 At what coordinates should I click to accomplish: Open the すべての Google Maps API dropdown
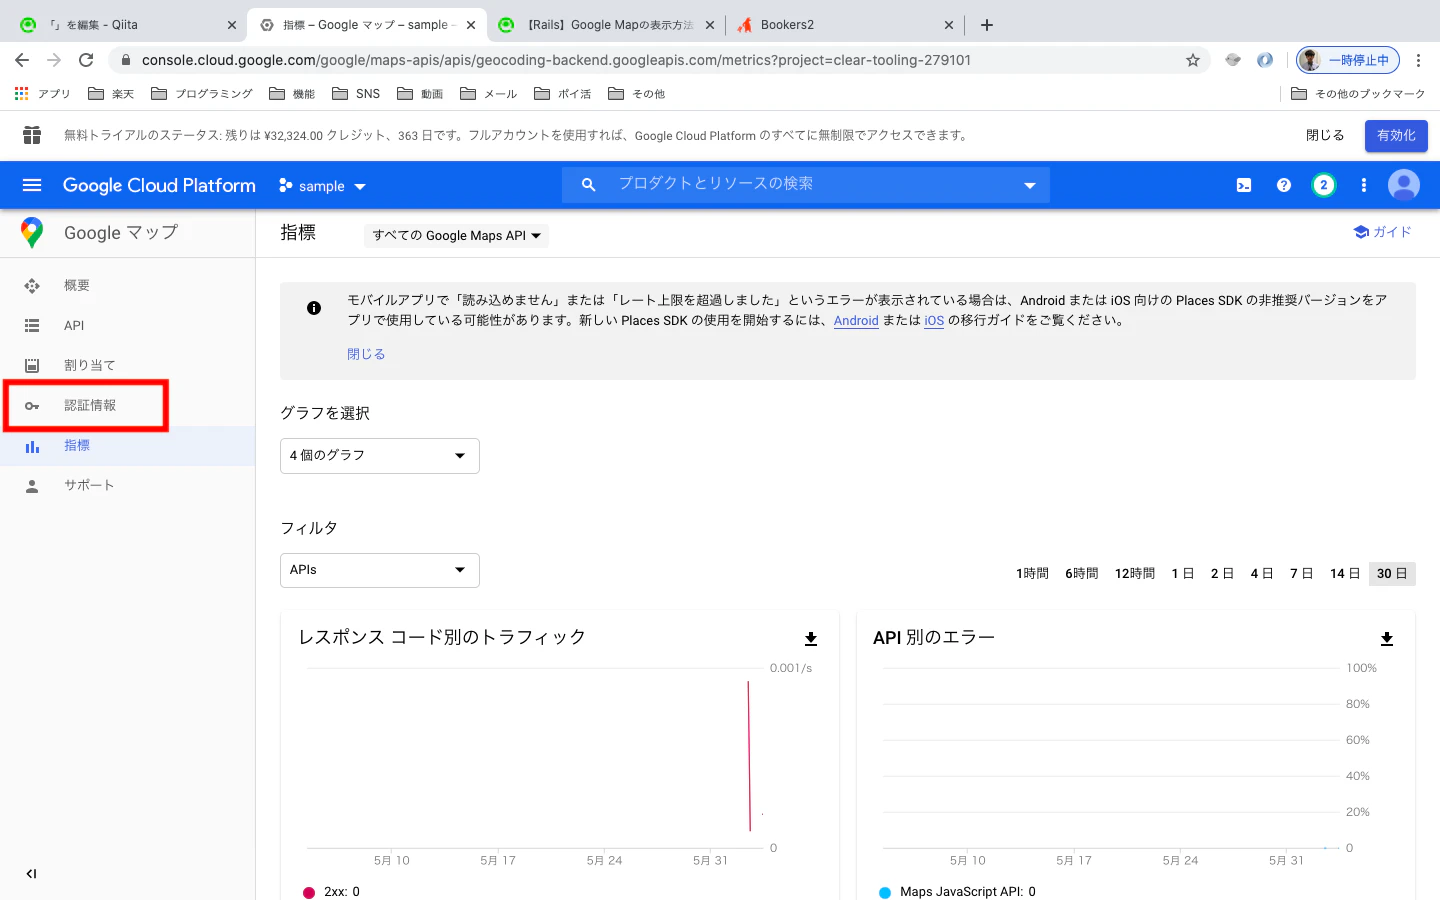click(456, 236)
